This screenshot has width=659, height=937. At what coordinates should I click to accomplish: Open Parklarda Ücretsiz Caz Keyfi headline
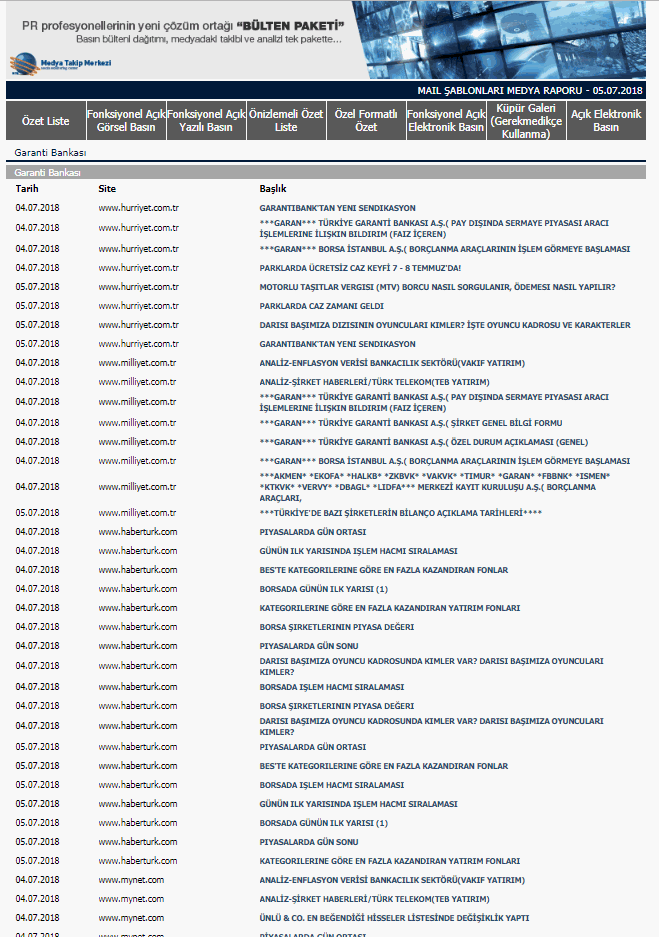pyautogui.click(x=360, y=268)
